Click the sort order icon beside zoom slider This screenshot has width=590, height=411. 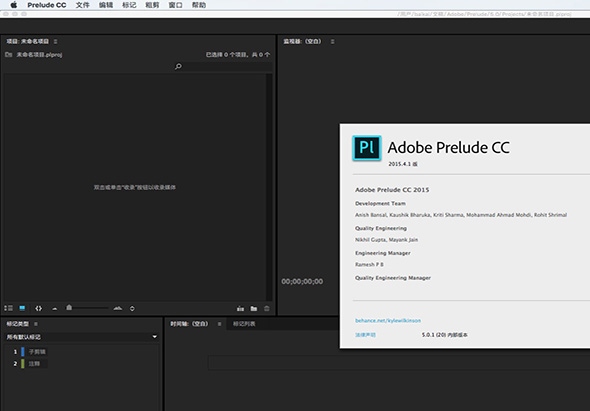point(132,308)
